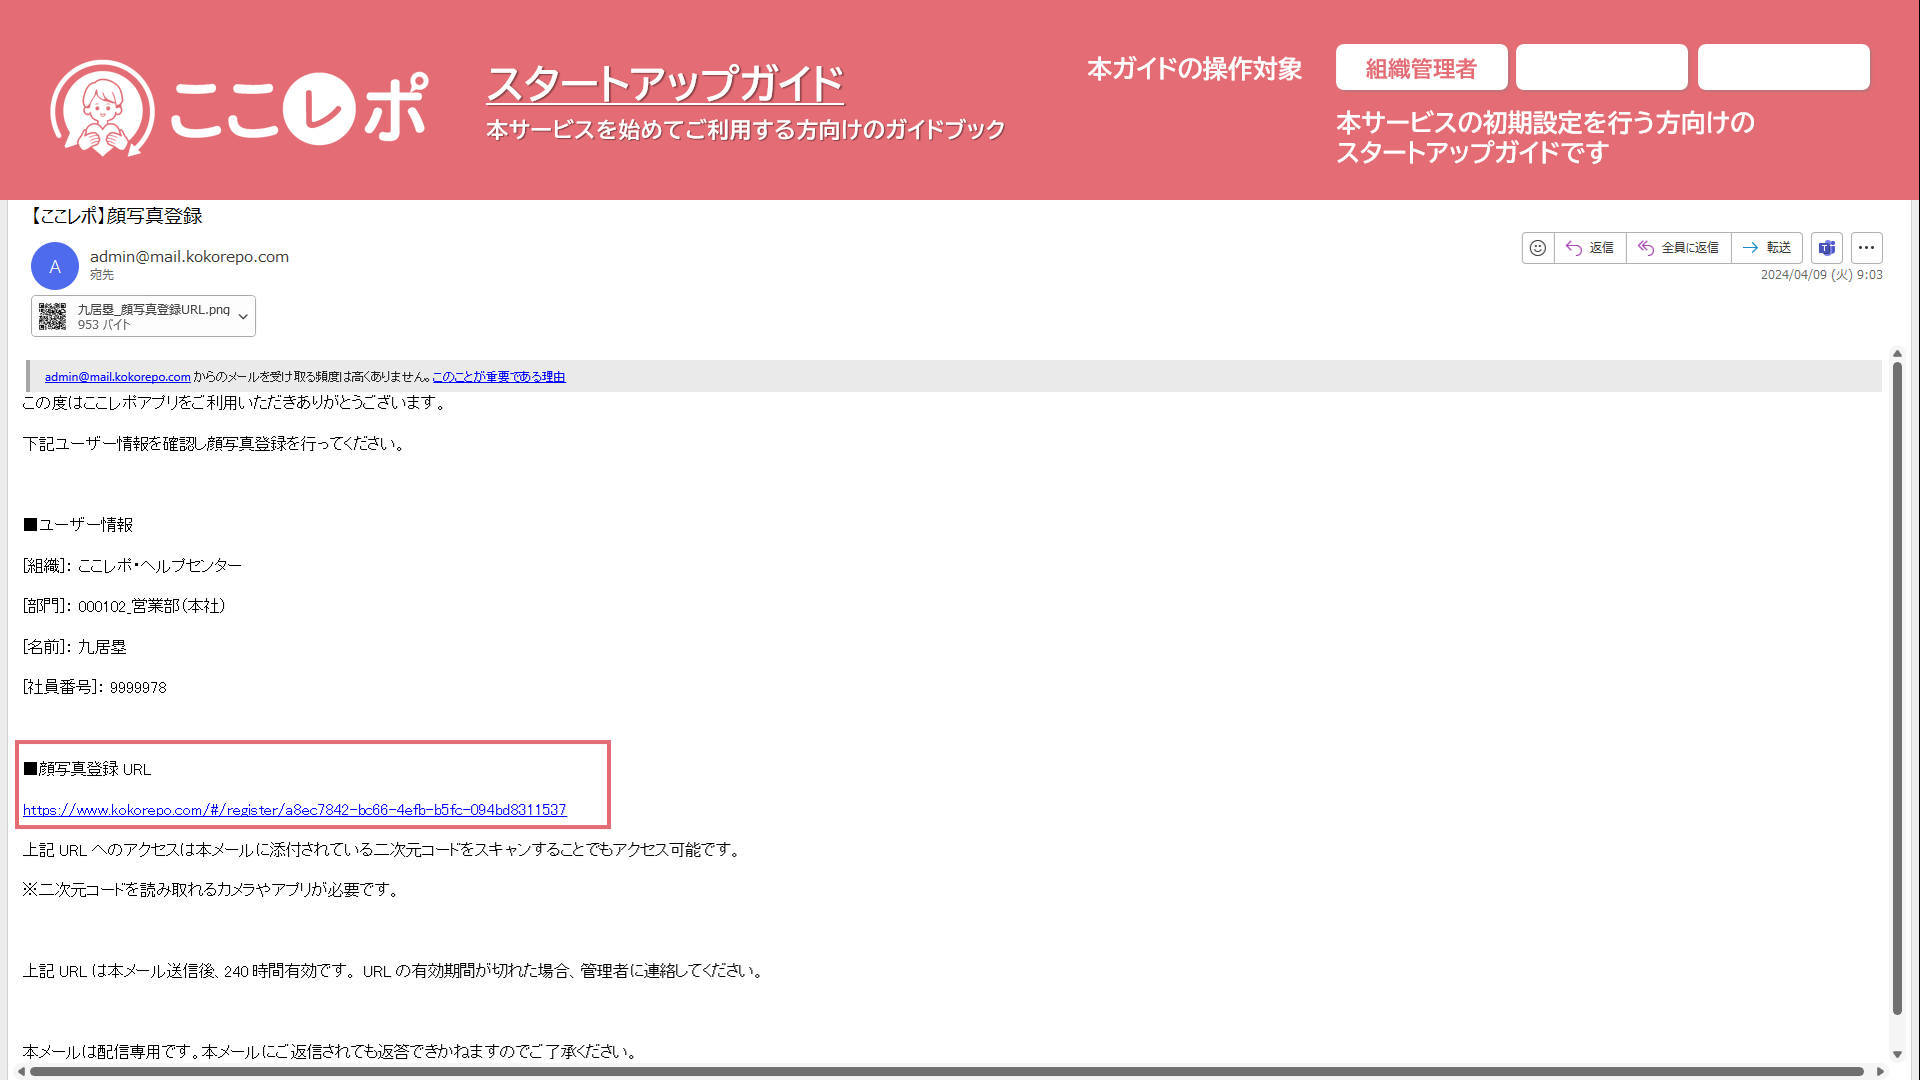1920x1080 pixels.
Task: Click the sender name admin@mail.kokorepo.com
Action: [x=189, y=257]
